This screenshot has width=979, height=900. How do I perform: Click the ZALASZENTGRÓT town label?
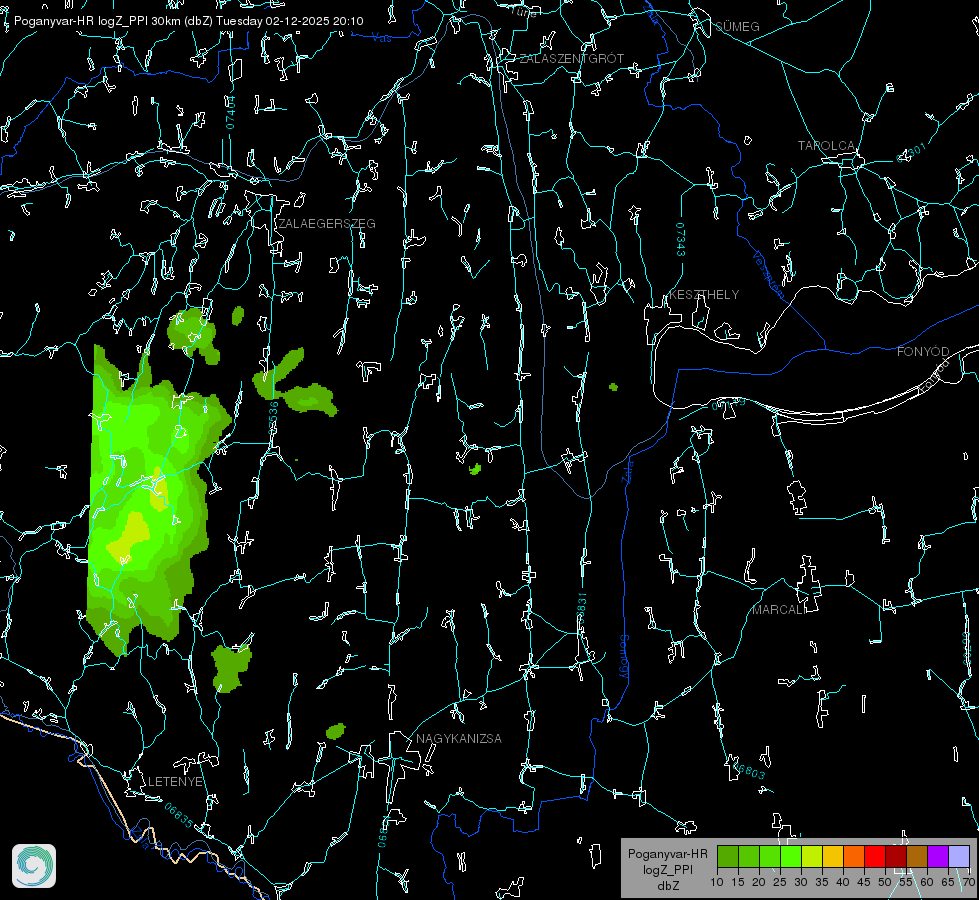(x=571, y=59)
